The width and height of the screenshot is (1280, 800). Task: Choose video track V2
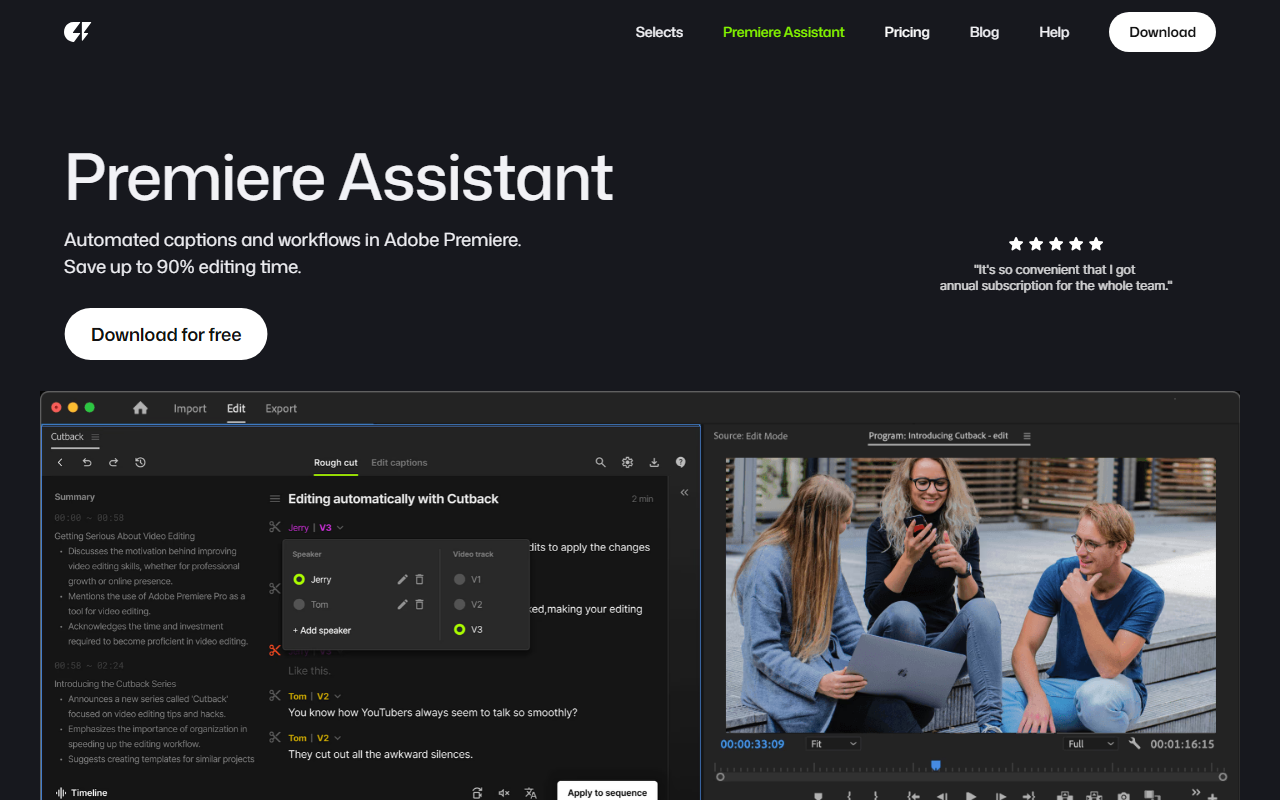click(460, 604)
